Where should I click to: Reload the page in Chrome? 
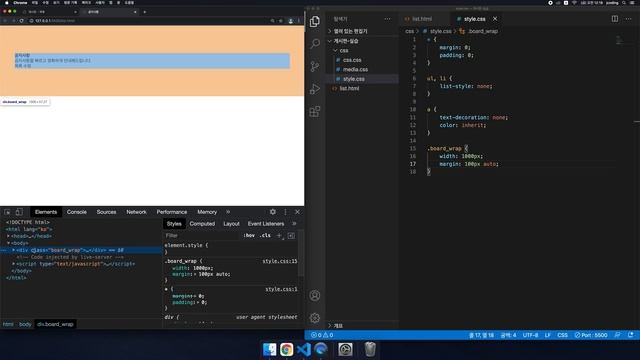click(21, 20)
